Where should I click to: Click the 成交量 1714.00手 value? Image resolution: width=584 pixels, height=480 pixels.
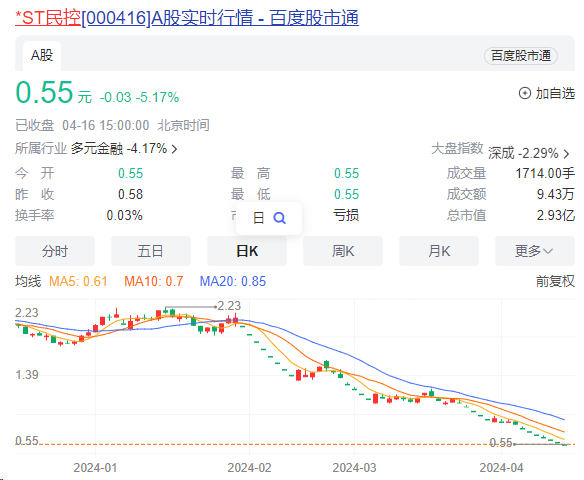(545, 174)
